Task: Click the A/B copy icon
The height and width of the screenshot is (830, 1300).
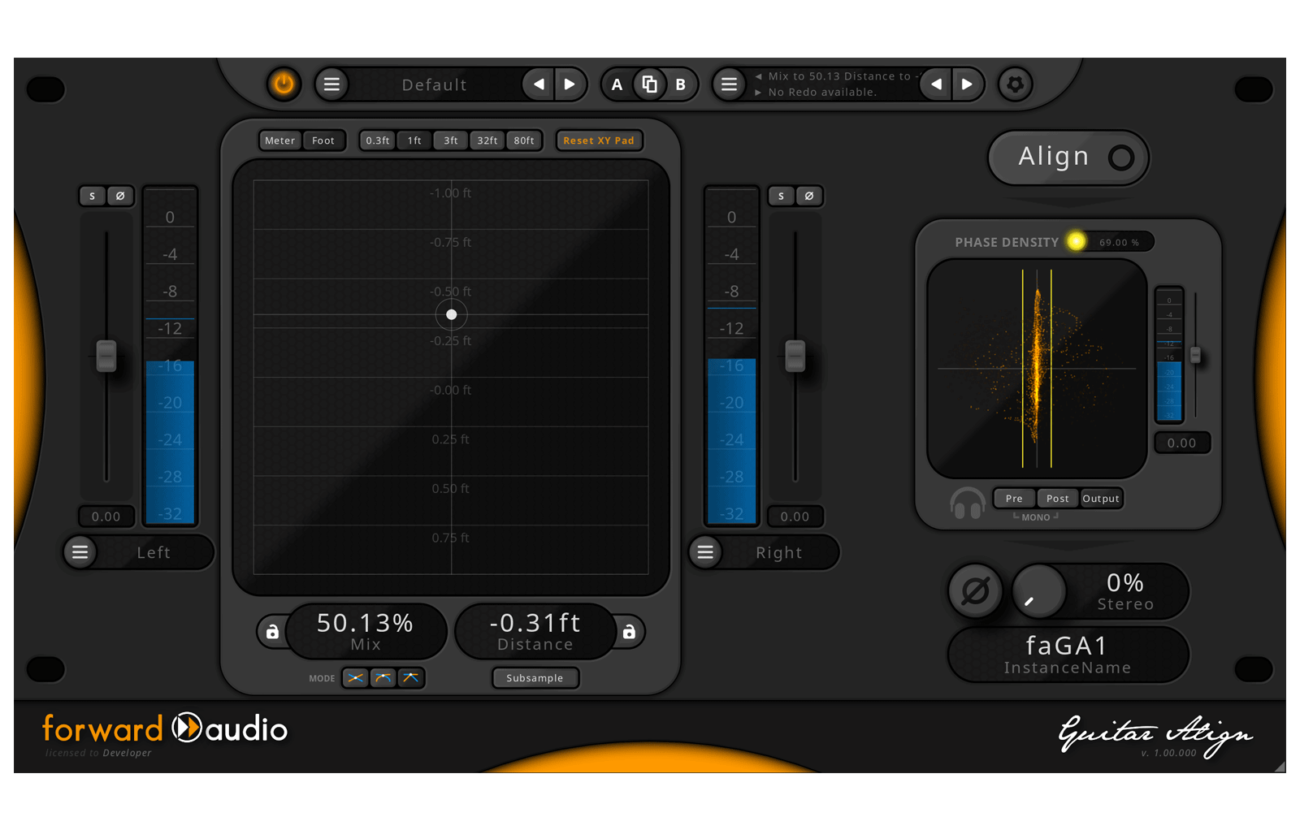Action: 649,84
